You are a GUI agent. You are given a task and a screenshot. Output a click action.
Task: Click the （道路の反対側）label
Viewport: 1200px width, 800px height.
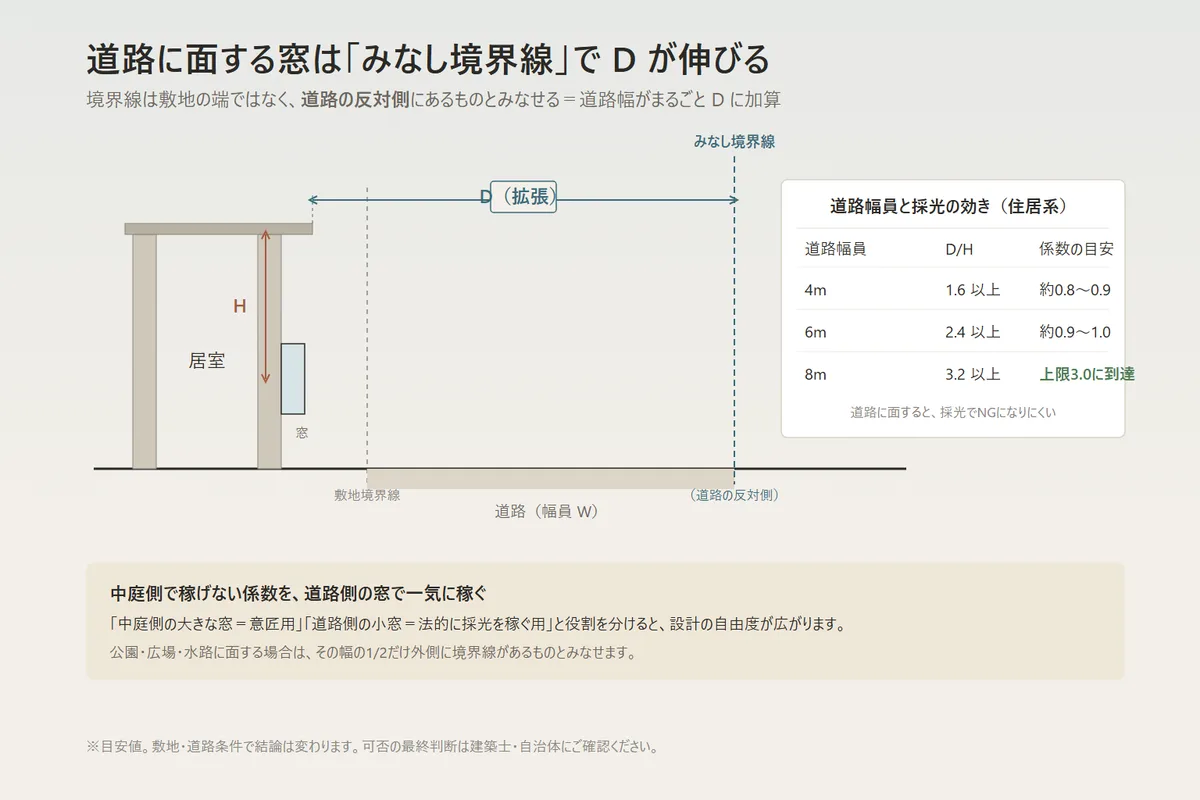click(734, 495)
